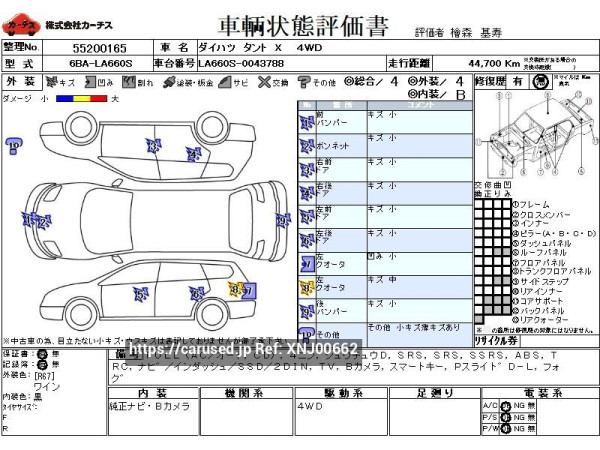
Task: Select the circled OK for P/S
Action: (x=505, y=417)
